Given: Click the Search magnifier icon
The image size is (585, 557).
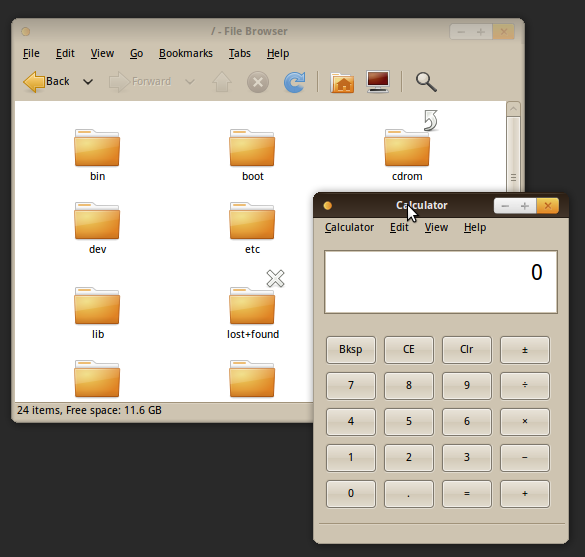Looking at the screenshot, I should click(426, 82).
